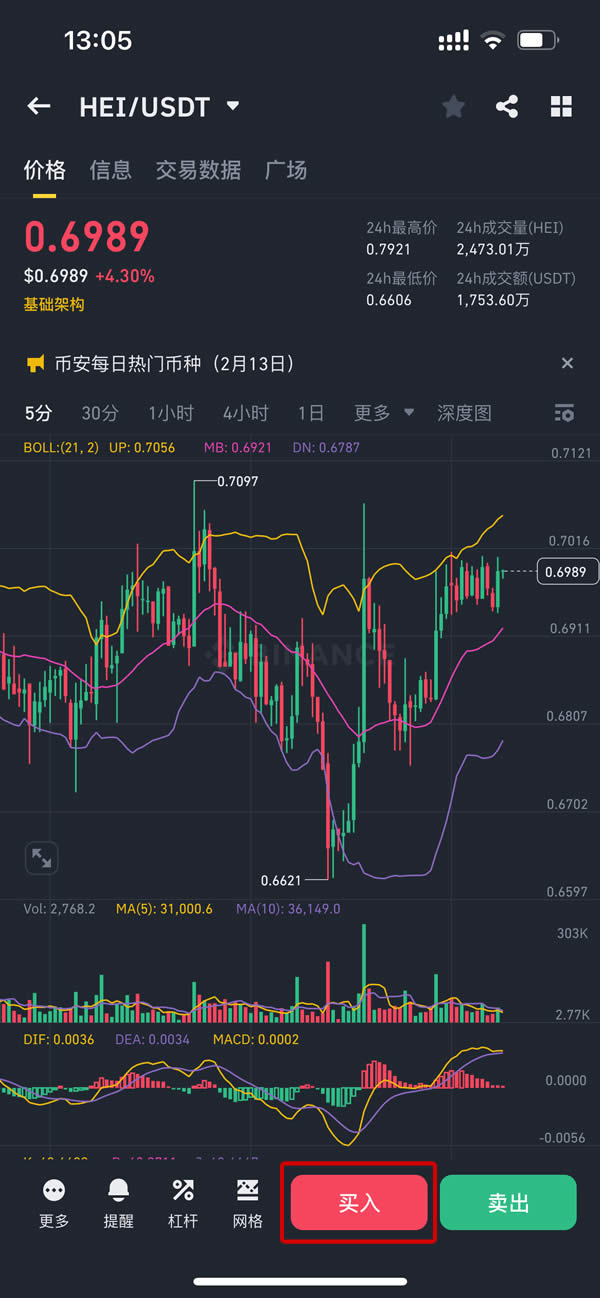
Task: Select the 30分 chart interval
Action: click(x=100, y=413)
